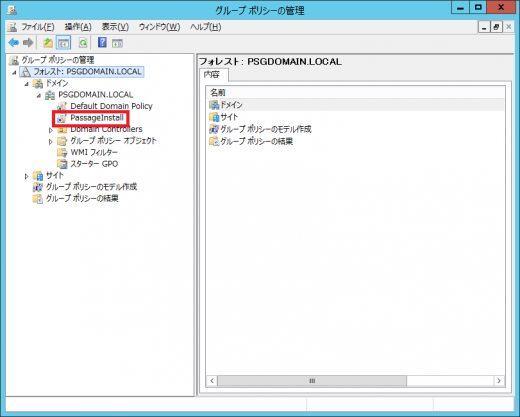The height and width of the screenshot is (417, 520).
Task: Open the 操作(A) menu
Action: coord(78,27)
